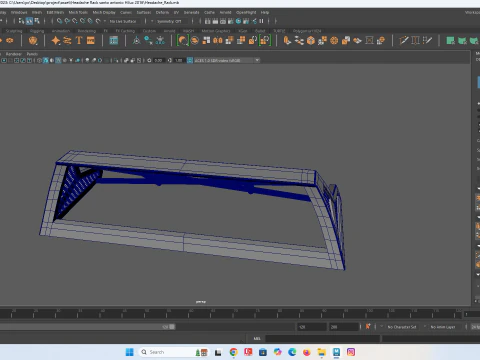
Task: Click the branching arrows shelf icon
Action: point(299,41)
